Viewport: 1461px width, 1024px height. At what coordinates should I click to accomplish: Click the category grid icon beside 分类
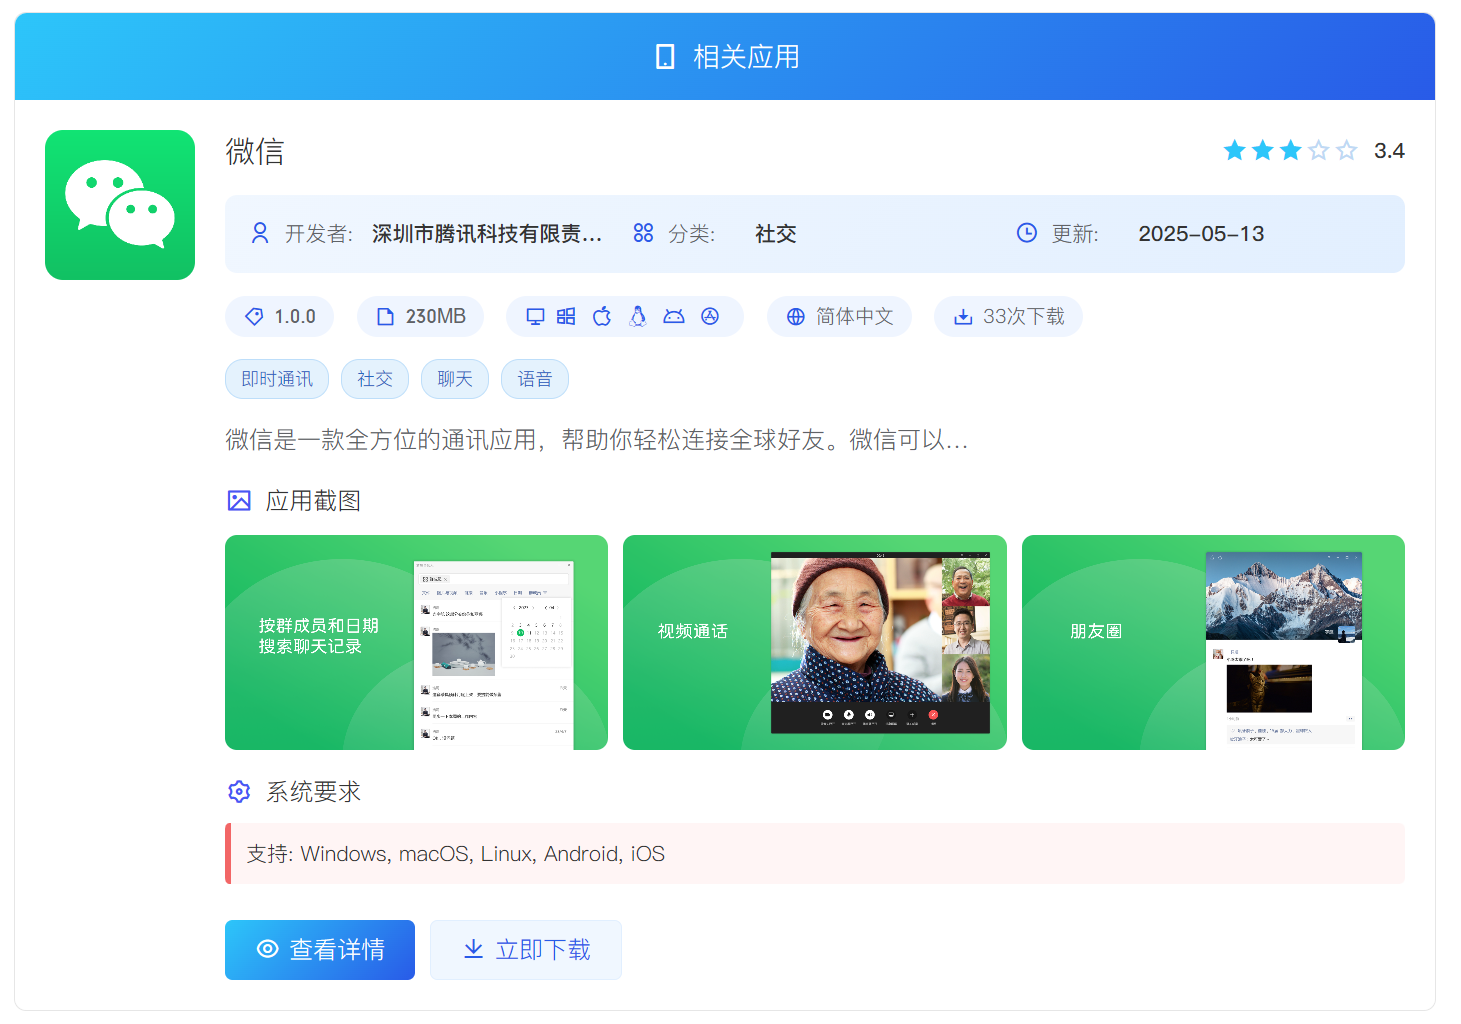[x=643, y=233]
